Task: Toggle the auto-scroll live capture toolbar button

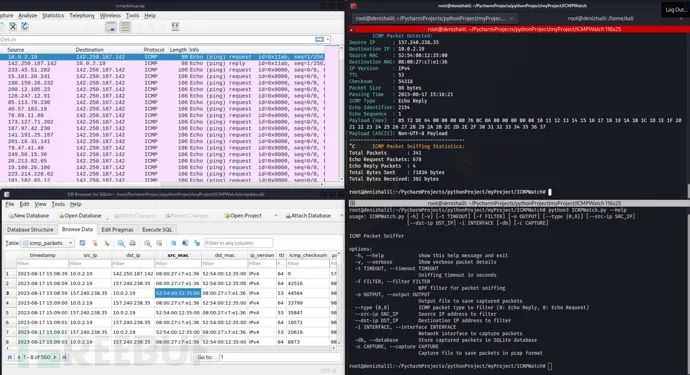Action: 111,27
